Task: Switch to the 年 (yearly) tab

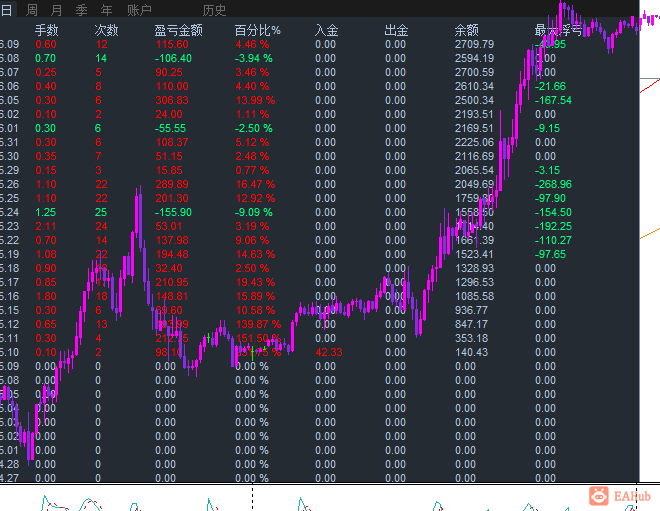Action: (x=106, y=10)
